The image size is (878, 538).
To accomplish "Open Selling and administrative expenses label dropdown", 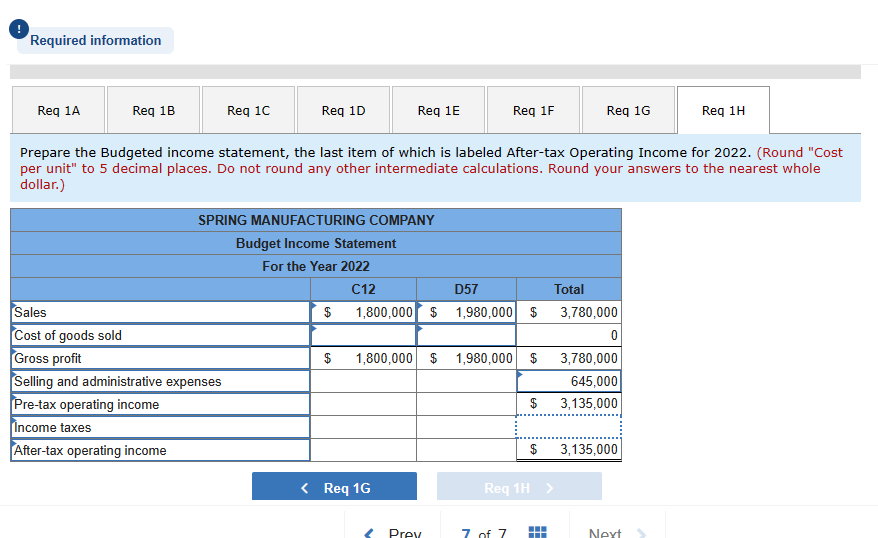I will 160,381.
